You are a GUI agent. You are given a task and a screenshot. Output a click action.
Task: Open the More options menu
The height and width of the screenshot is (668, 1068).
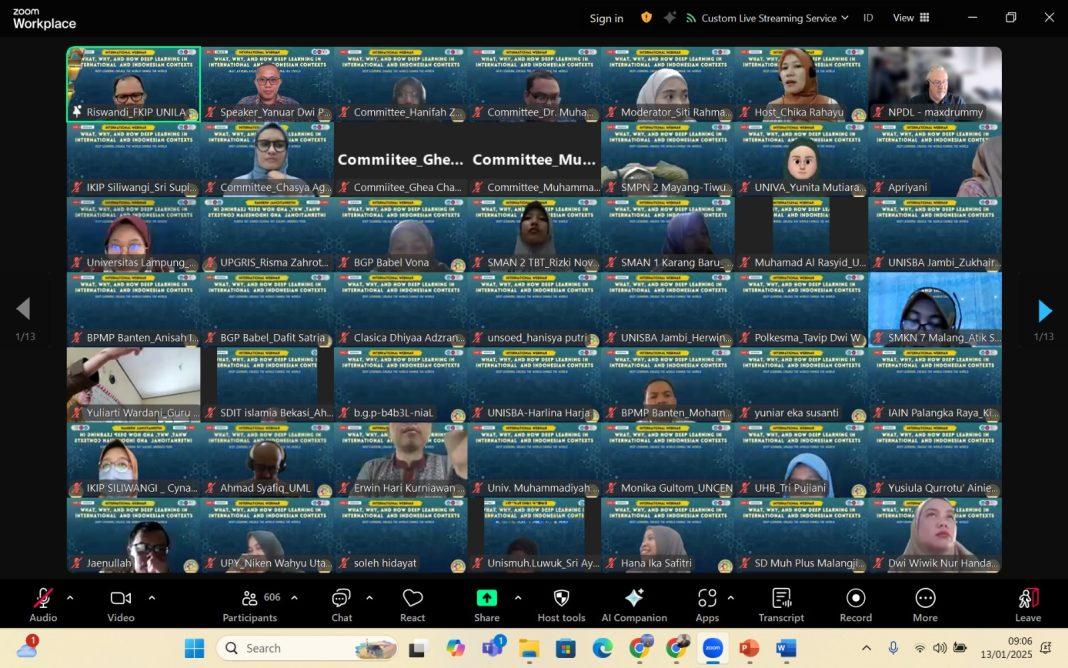(x=925, y=604)
